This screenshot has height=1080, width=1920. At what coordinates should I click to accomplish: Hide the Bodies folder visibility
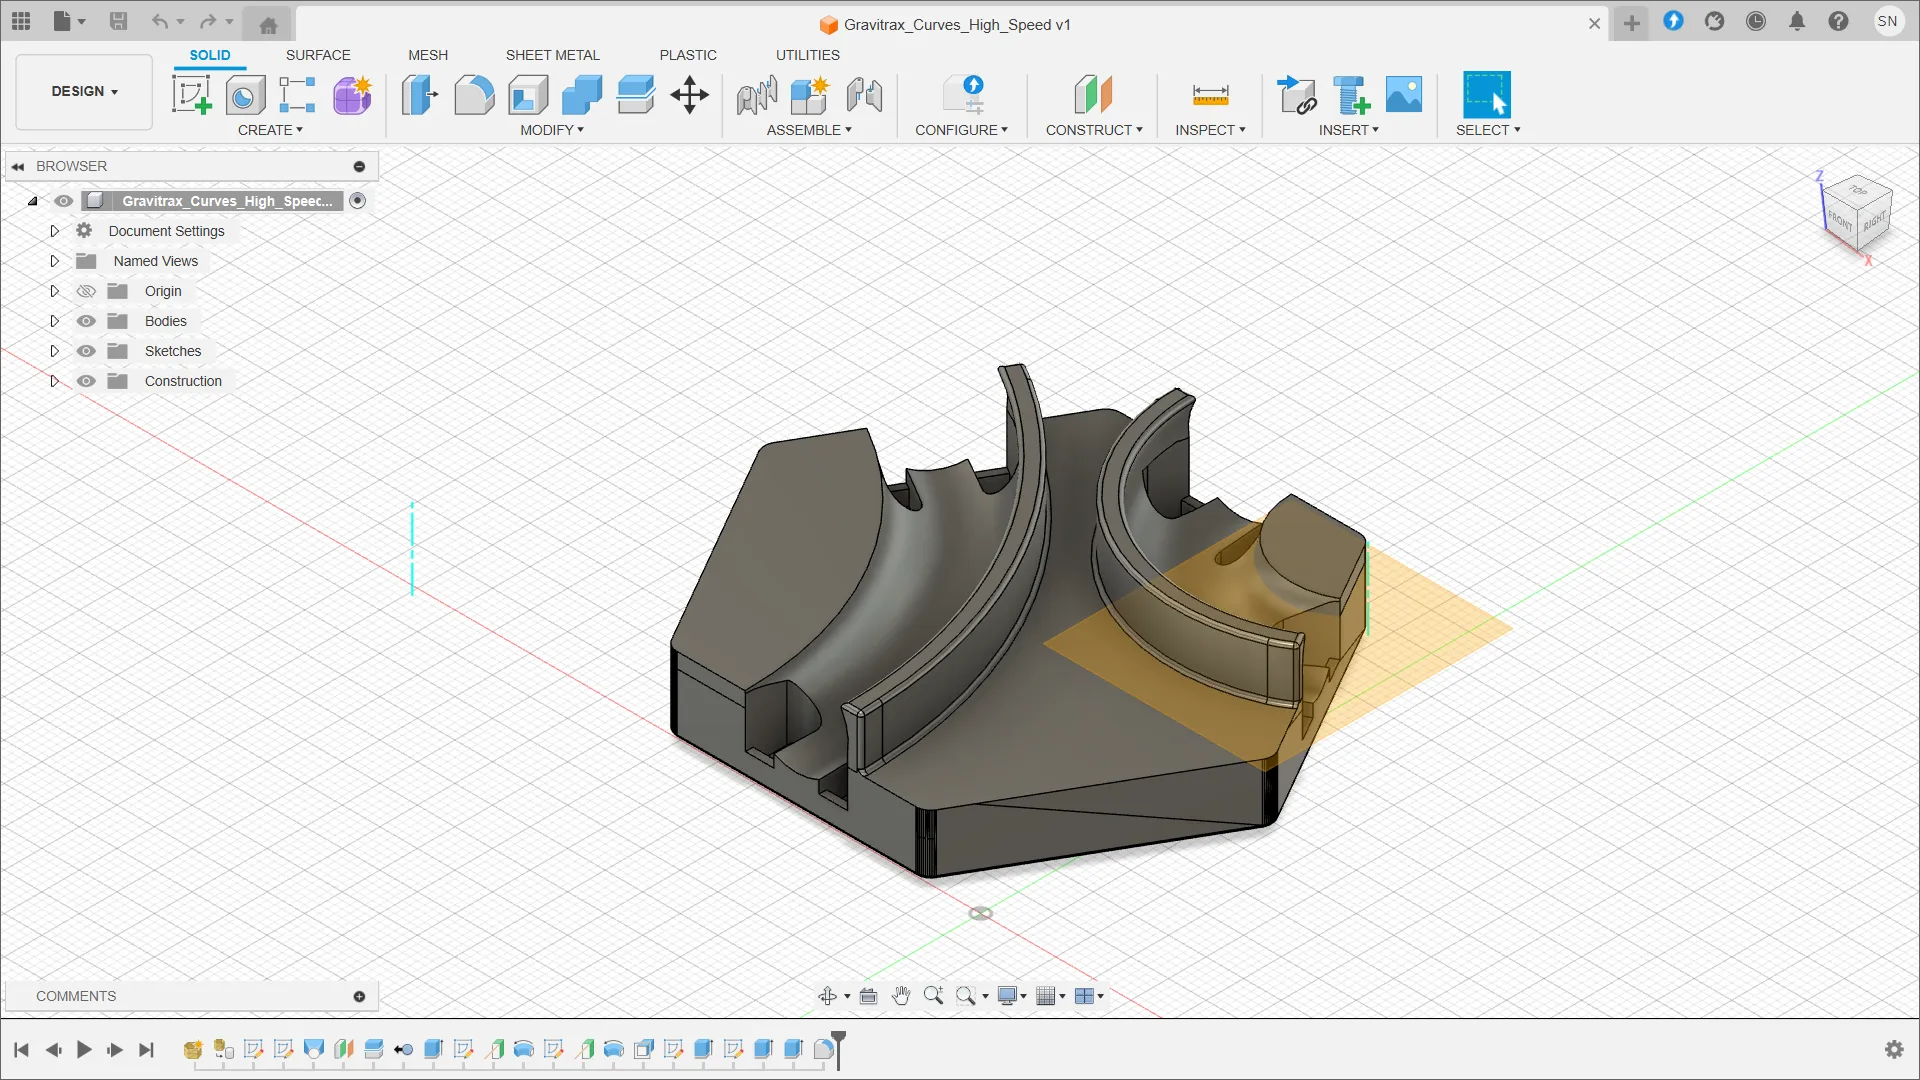click(86, 321)
